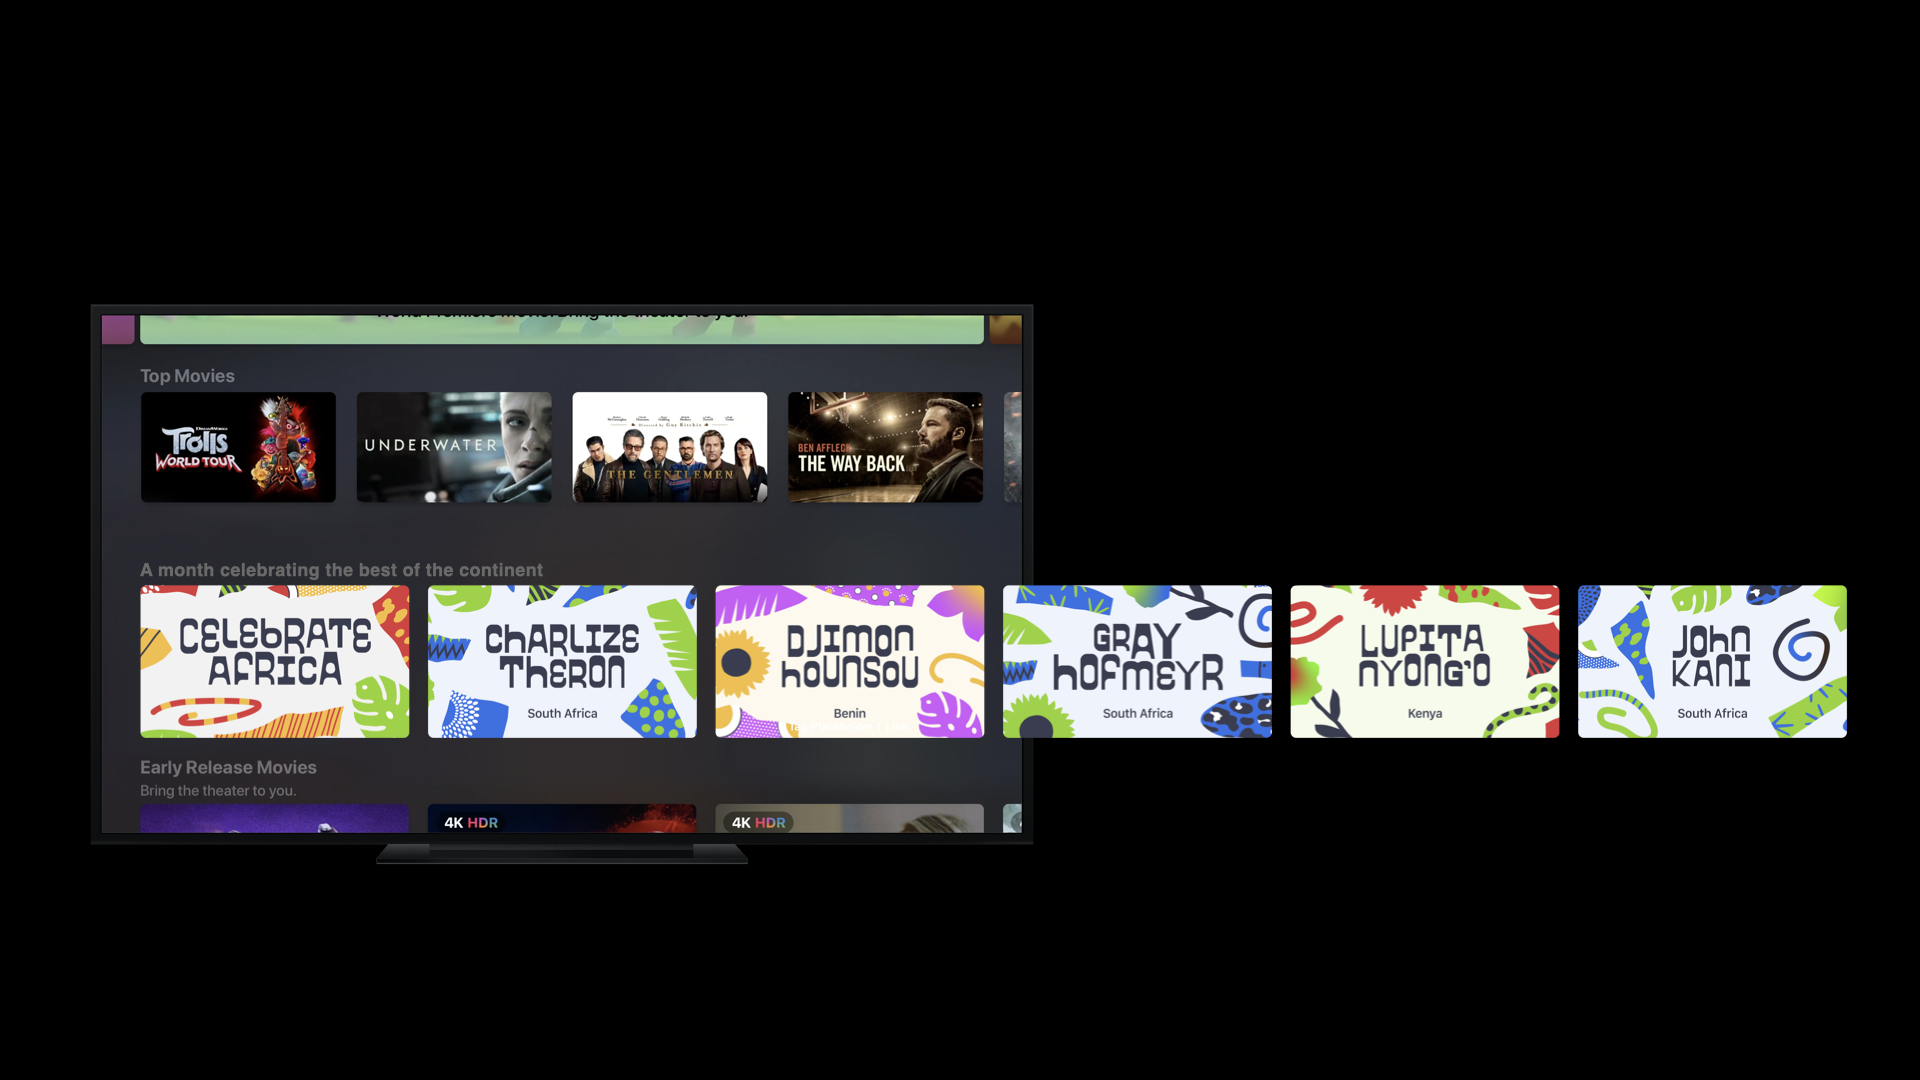Click the 'Bring the theater to you.' subtitle

pyautogui.click(x=218, y=790)
